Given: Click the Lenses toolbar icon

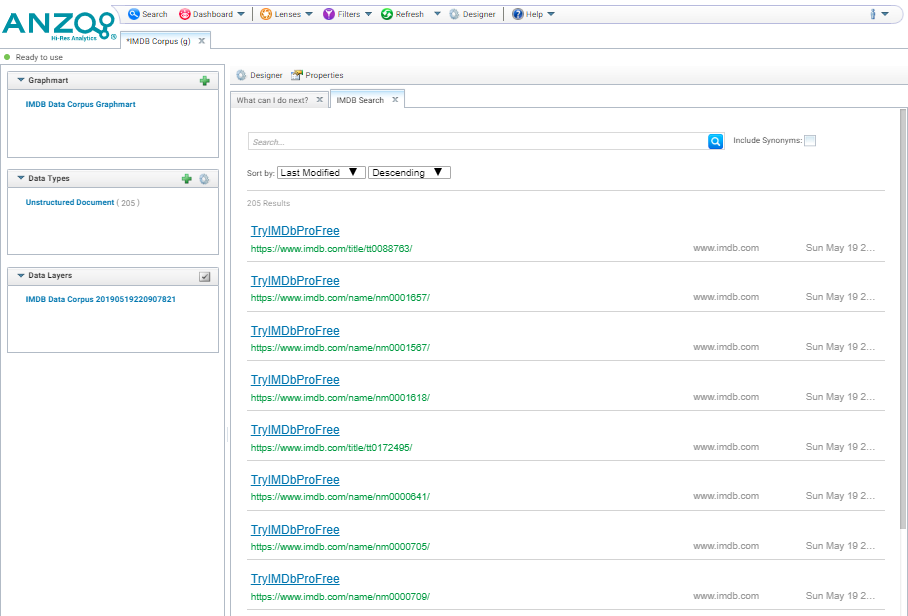Looking at the screenshot, I should pos(266,14).
